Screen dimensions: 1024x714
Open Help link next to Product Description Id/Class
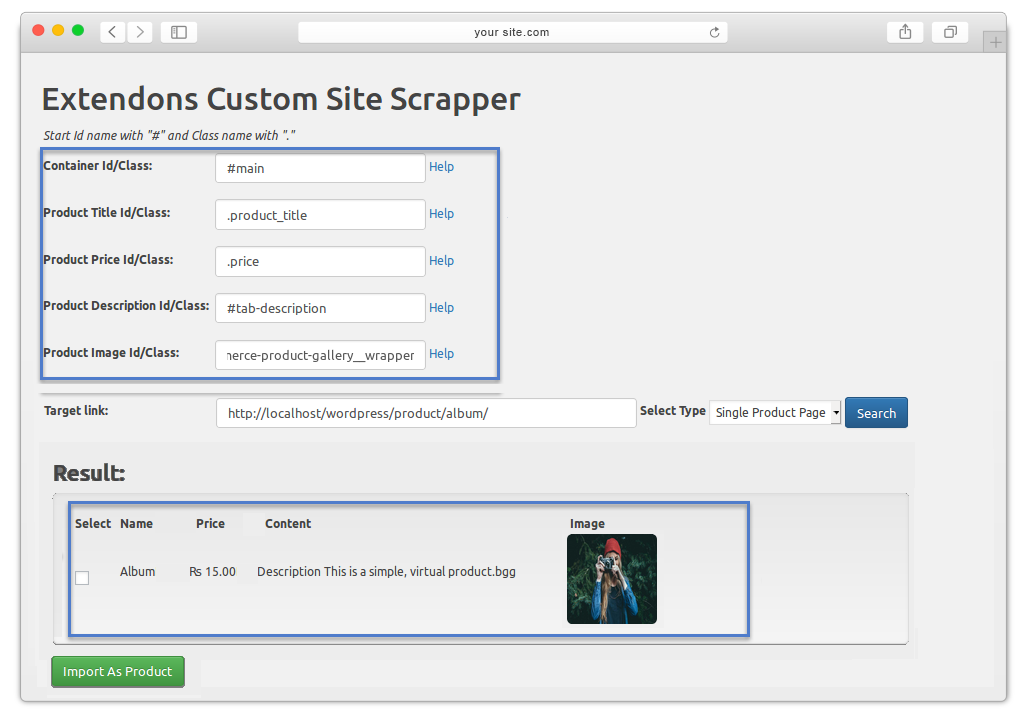click(441, 308)
